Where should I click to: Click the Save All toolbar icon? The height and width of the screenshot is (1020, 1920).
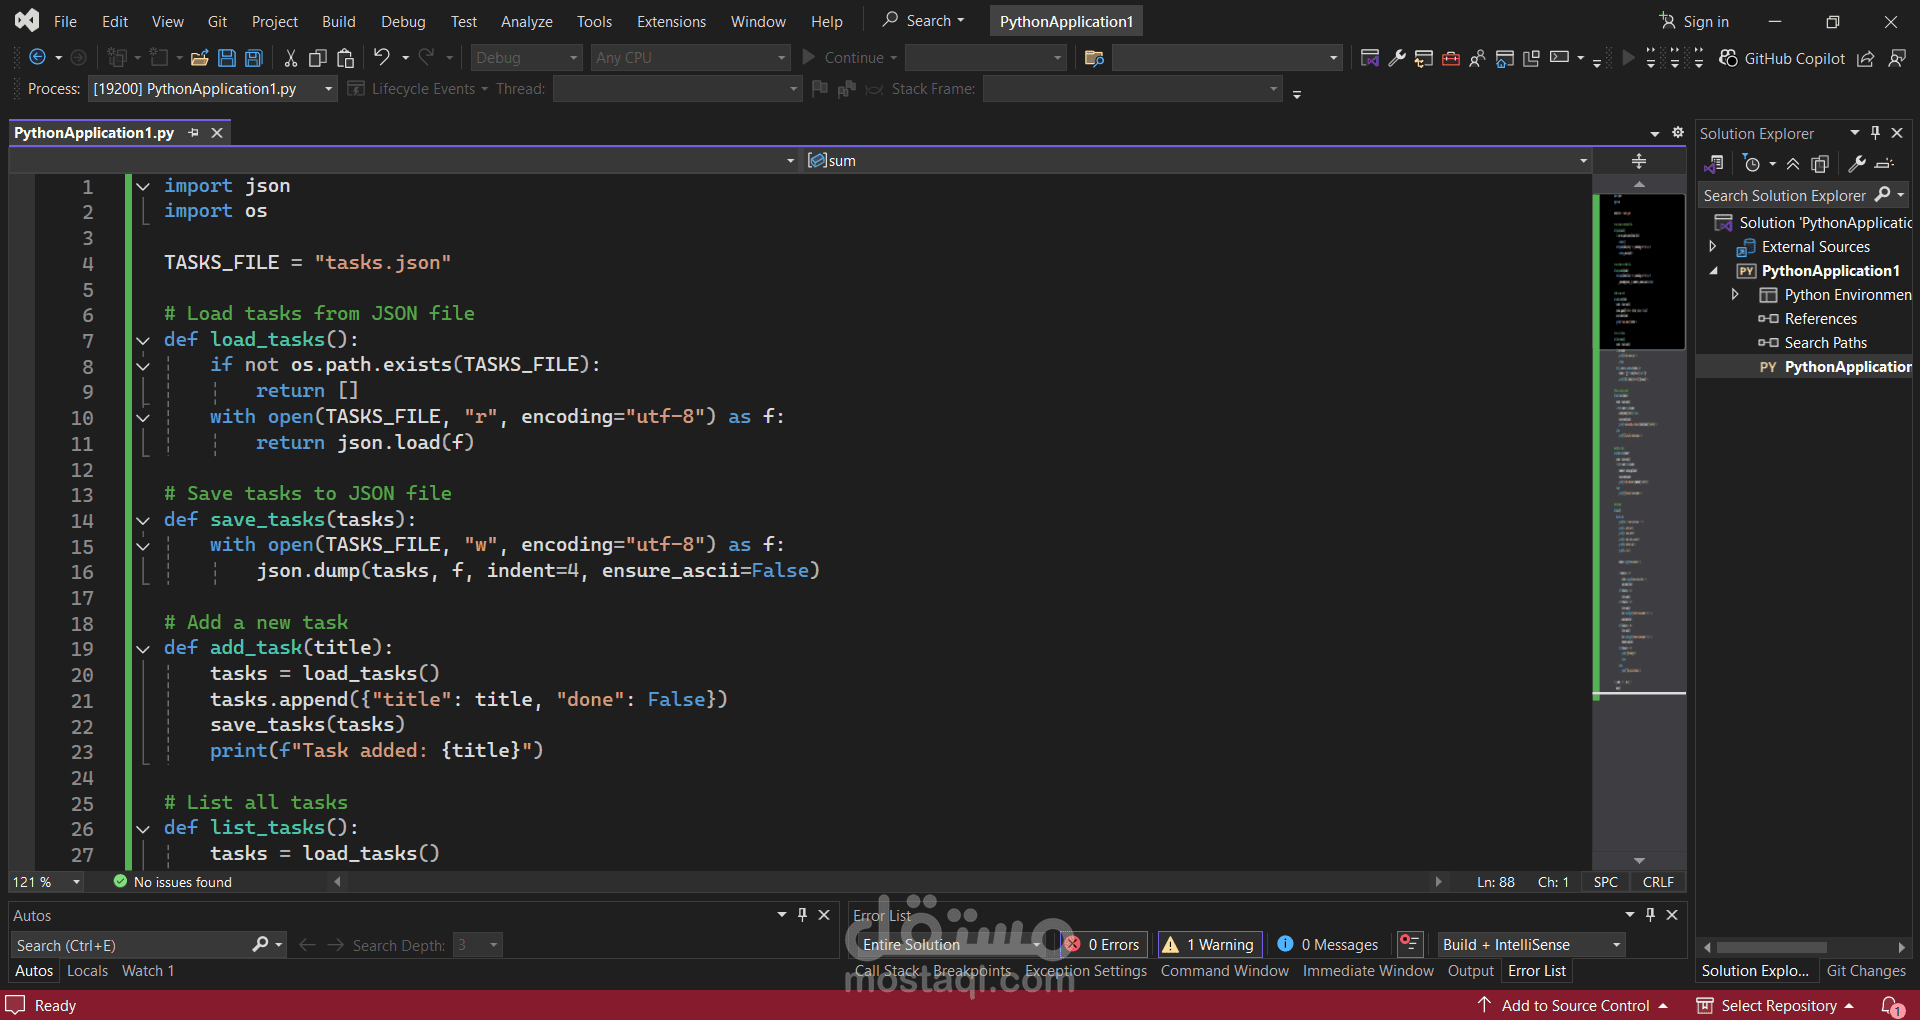254,58
